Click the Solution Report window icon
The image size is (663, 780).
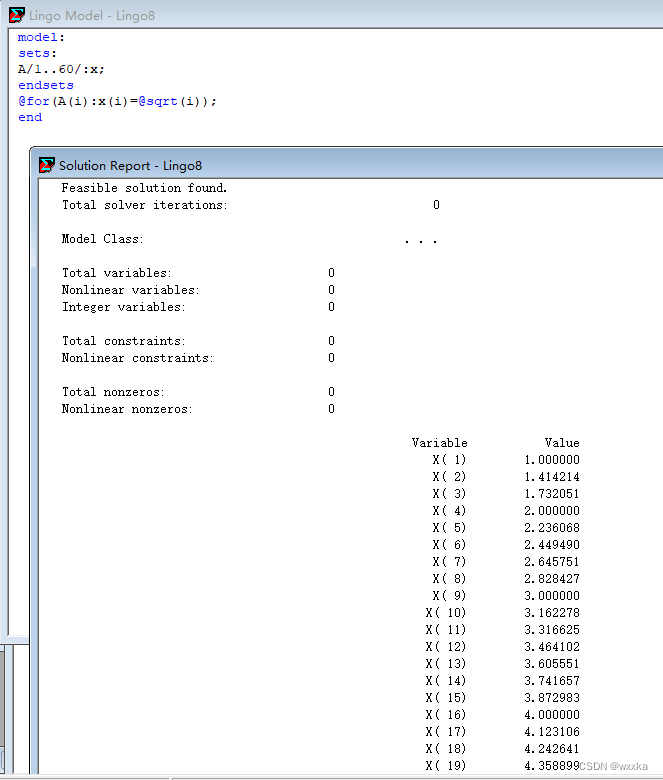pos(47,165)
